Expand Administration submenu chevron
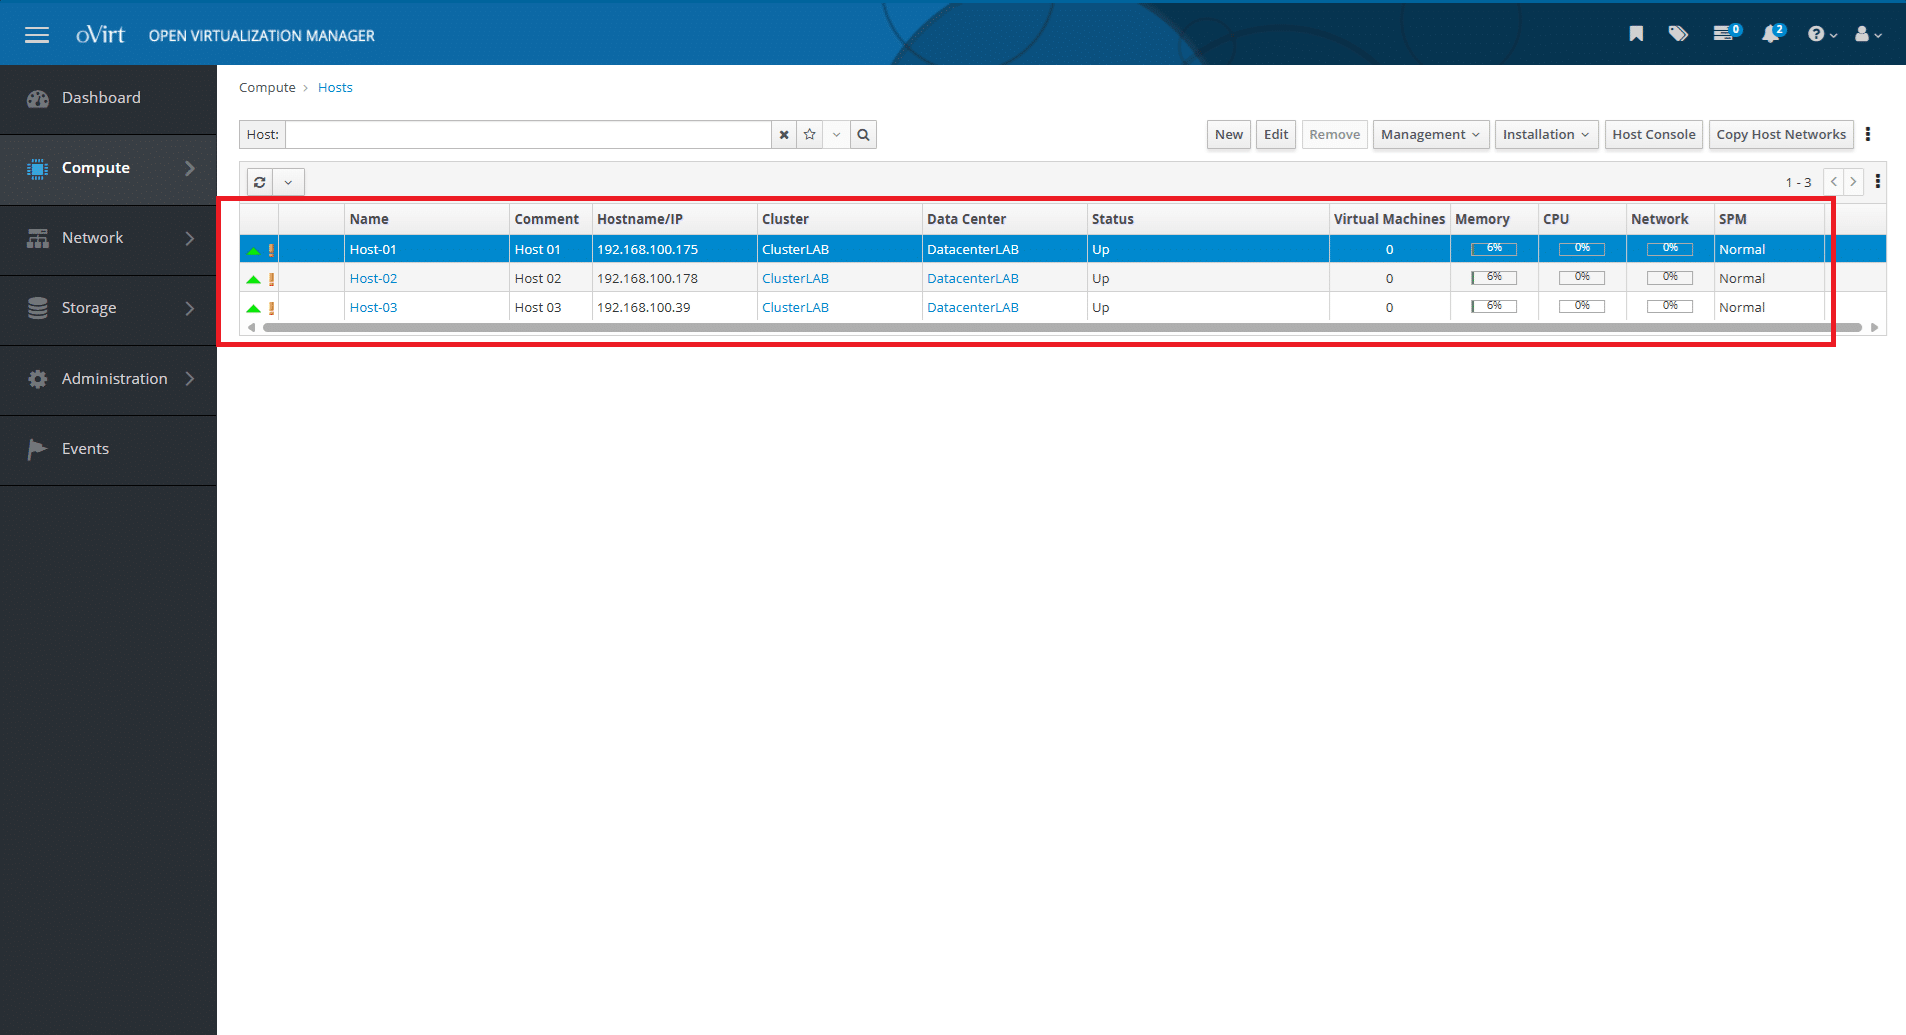Image resolution: width=1906 pixels, height=1035 pixels. (190, 379)
